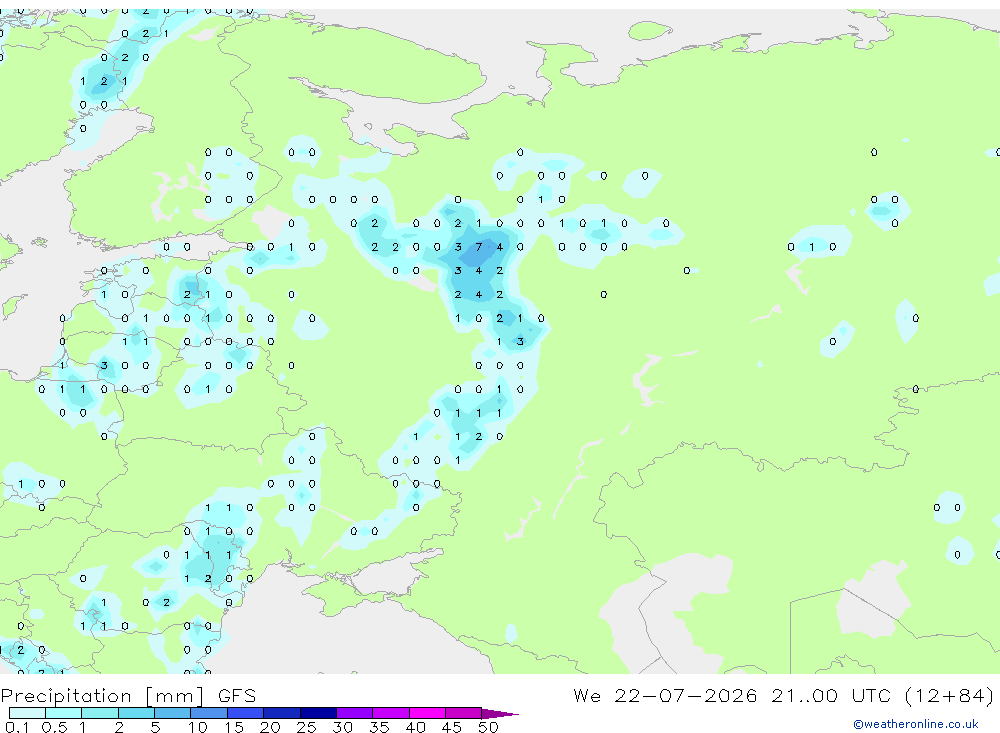Select the 45–50 mm legend swatch
This screenshot has width=1000, height=733.
pos(464,713)
